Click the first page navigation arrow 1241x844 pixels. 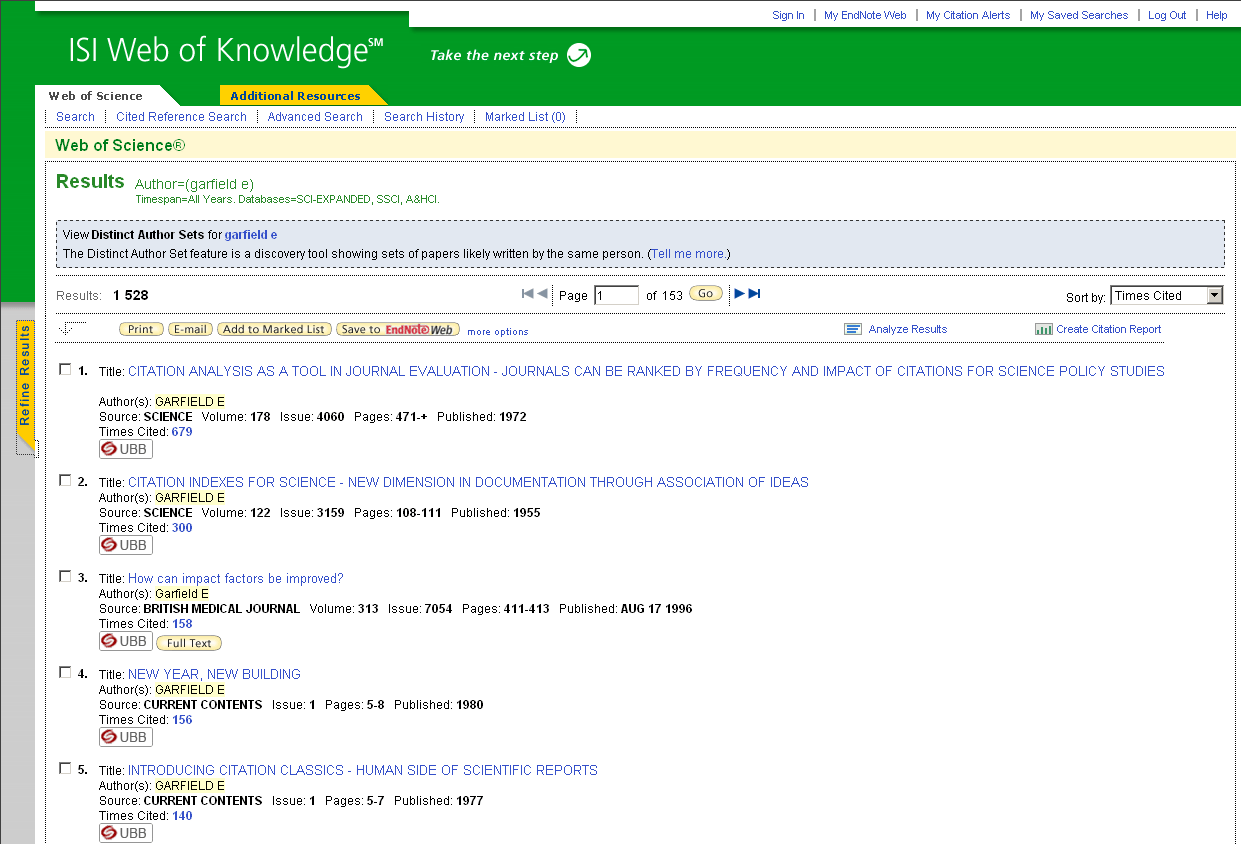click(x=527, y=293)
